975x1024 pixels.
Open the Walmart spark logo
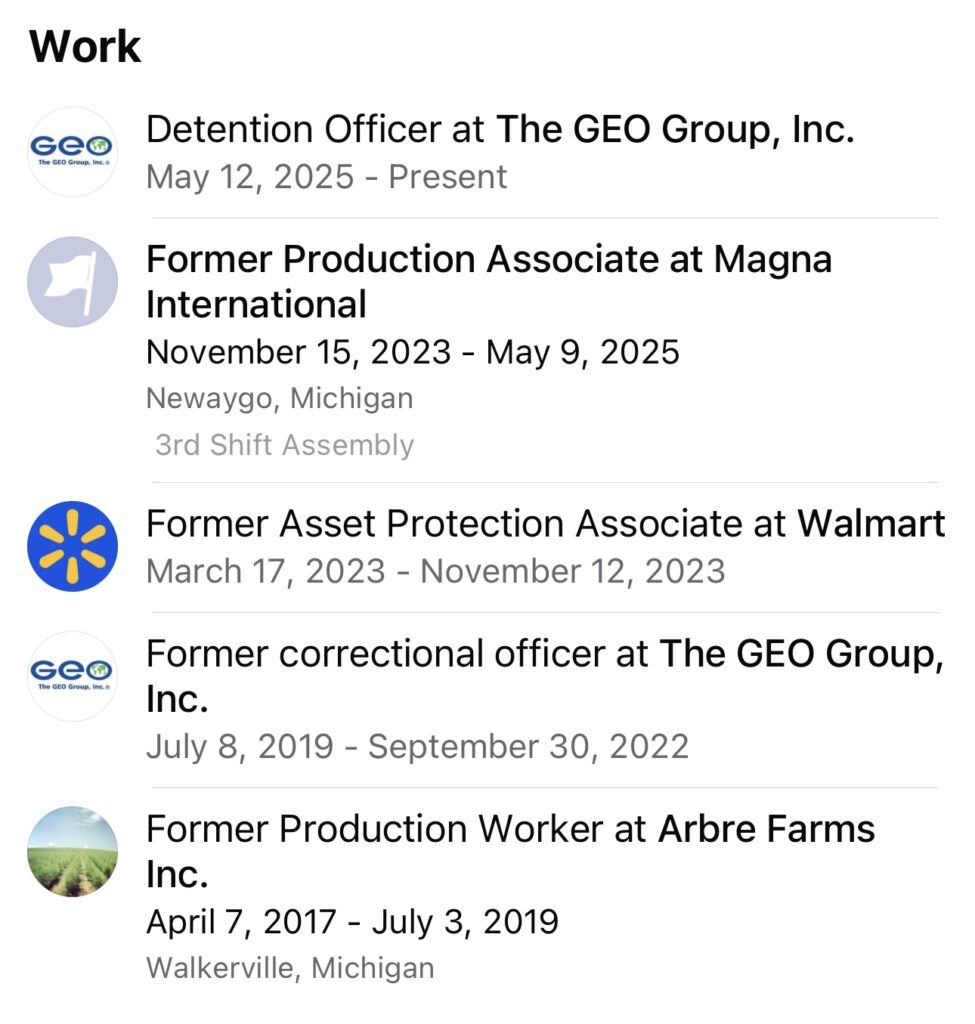tap(72, 546)
